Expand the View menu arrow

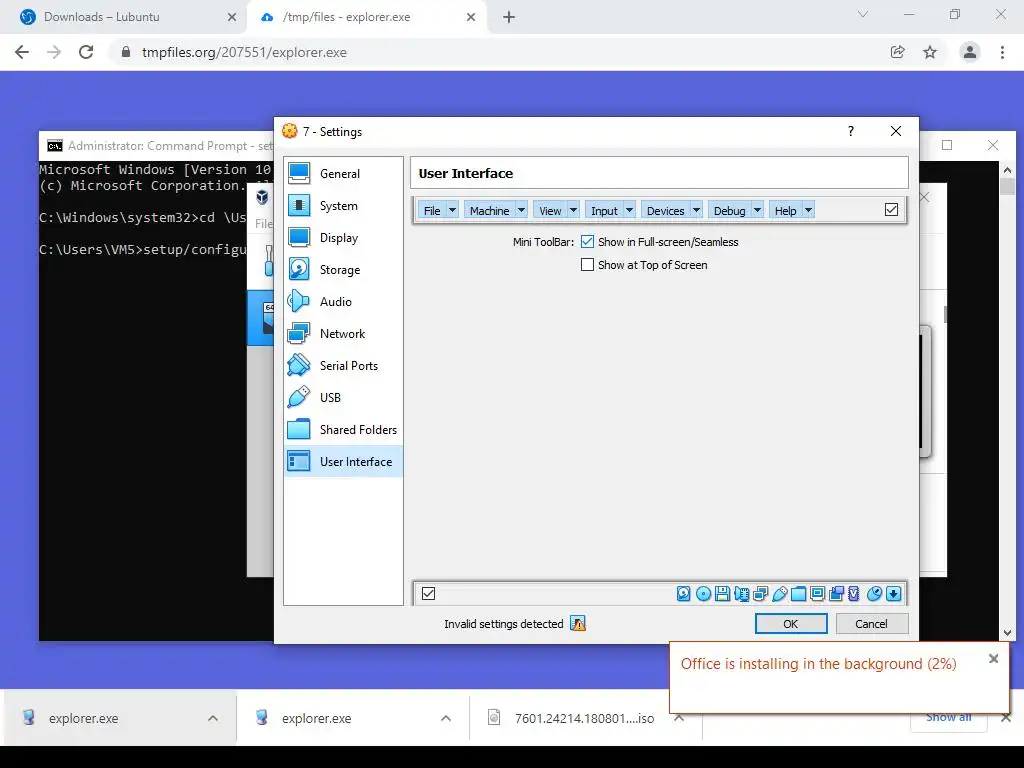[573, 210]
